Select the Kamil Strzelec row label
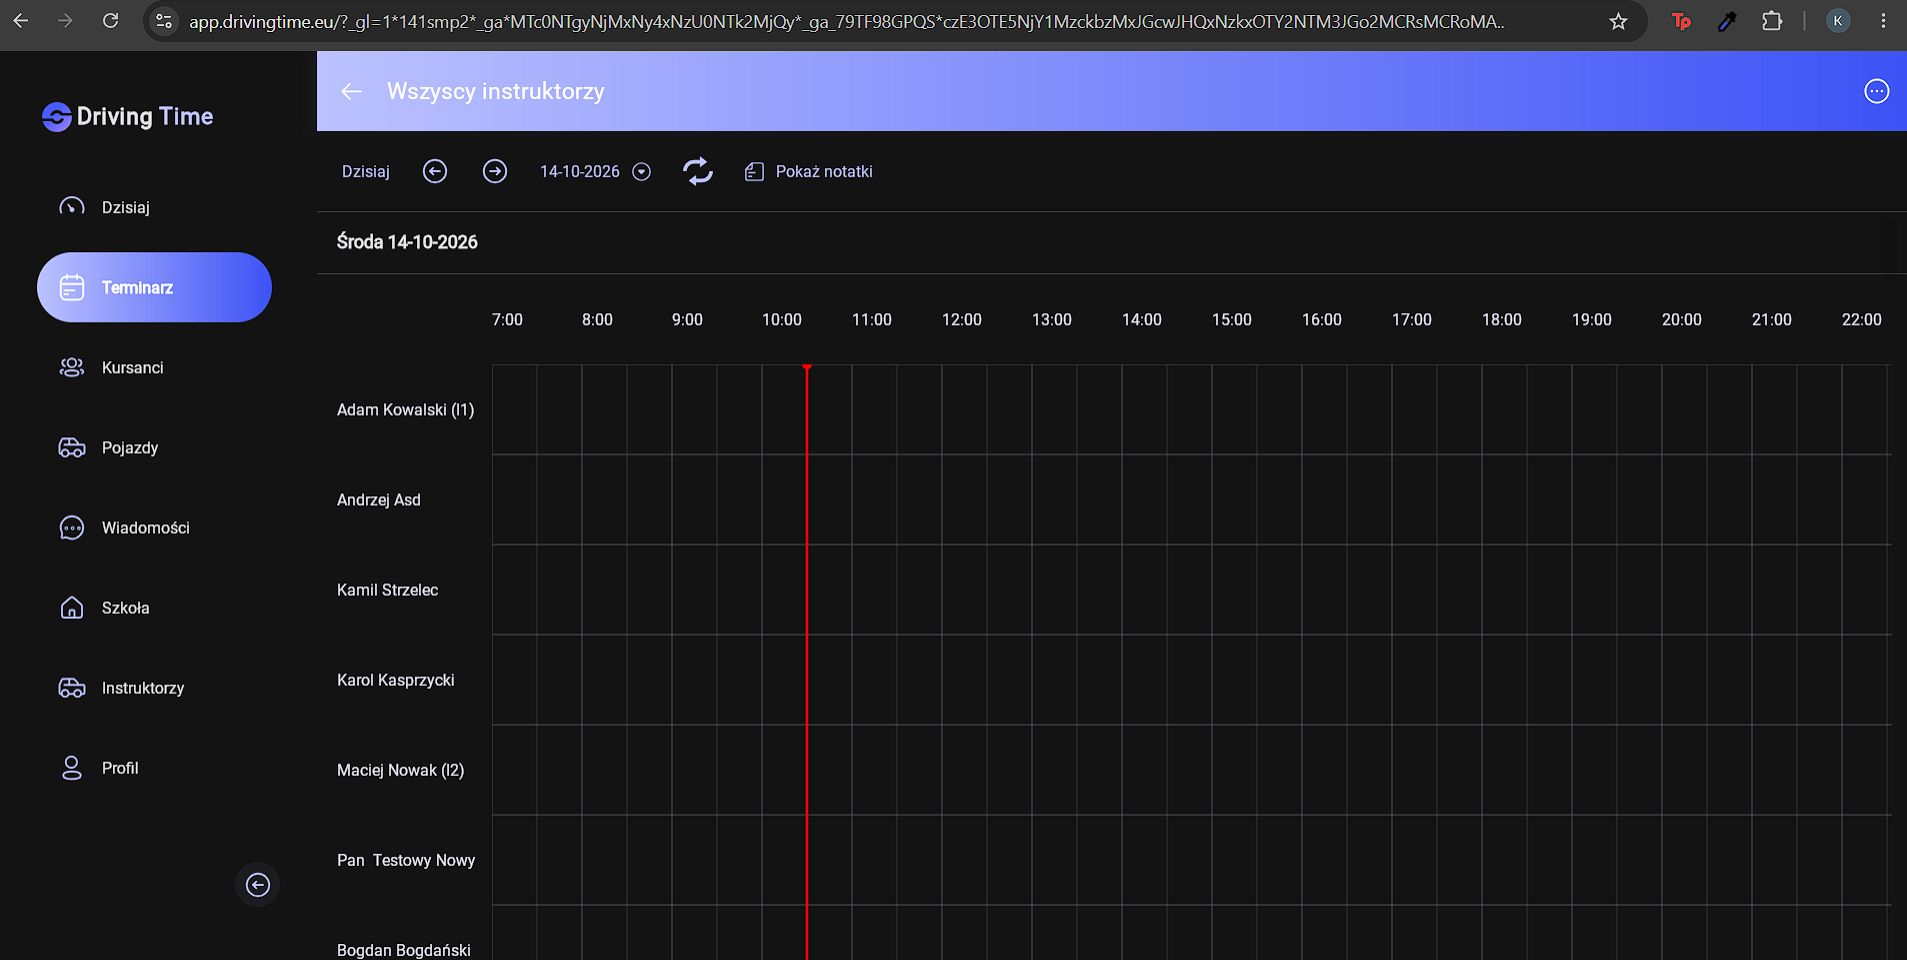The height and width of the screenshot is (960, 1907). coord(387,590)
